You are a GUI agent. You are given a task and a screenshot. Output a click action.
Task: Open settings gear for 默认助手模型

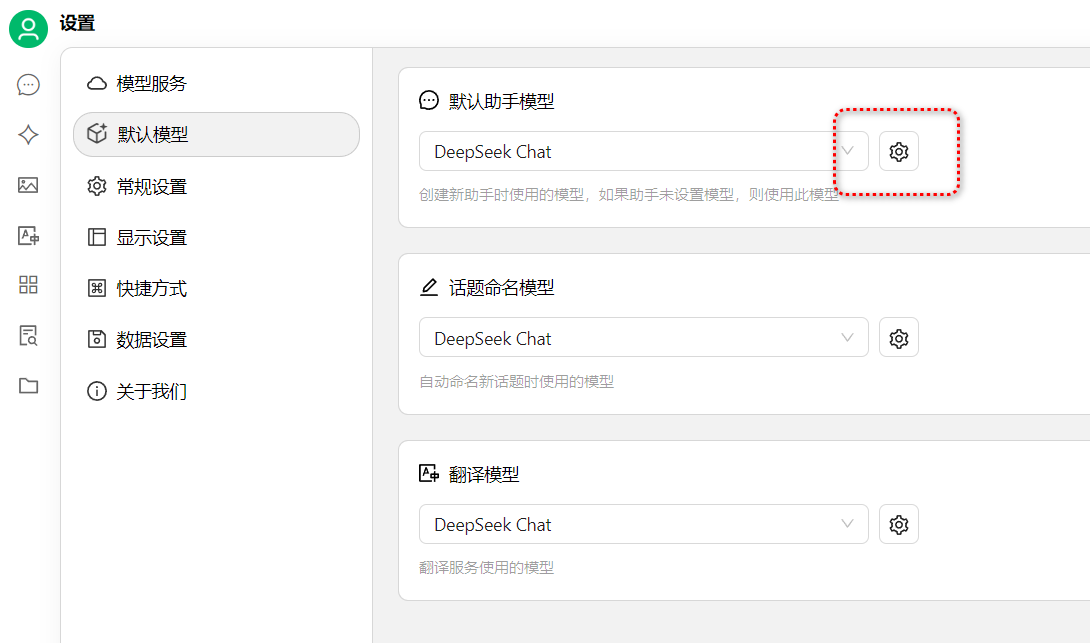pyautogui.click(x=898, y=152)
